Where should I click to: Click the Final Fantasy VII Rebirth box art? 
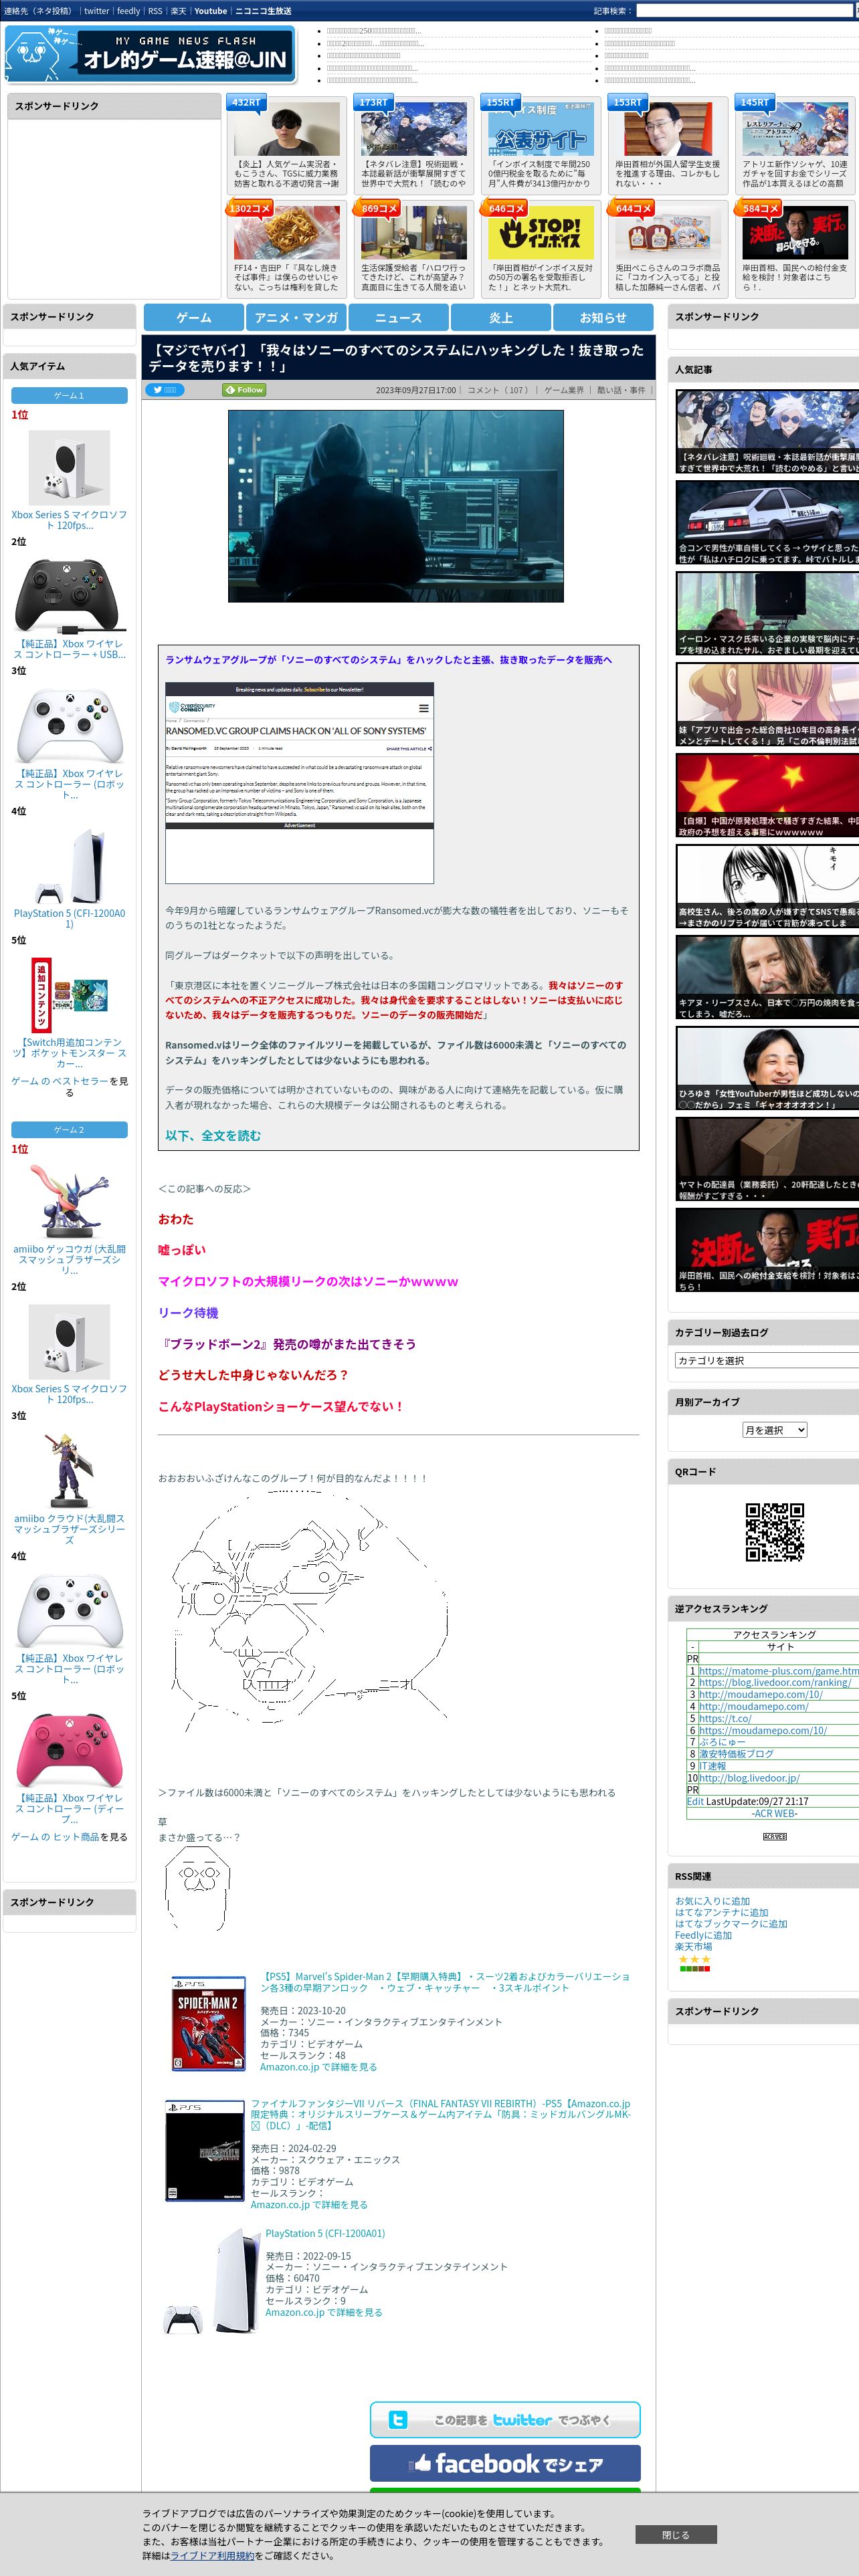[x=206, y=2150]
